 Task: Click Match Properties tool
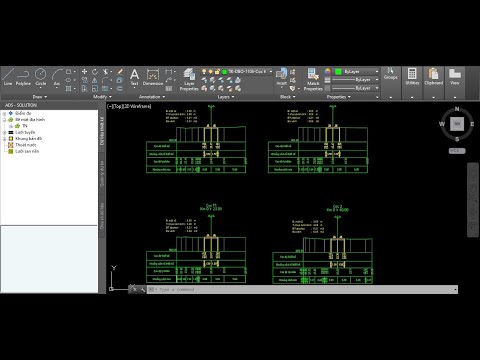coord(313,79)
